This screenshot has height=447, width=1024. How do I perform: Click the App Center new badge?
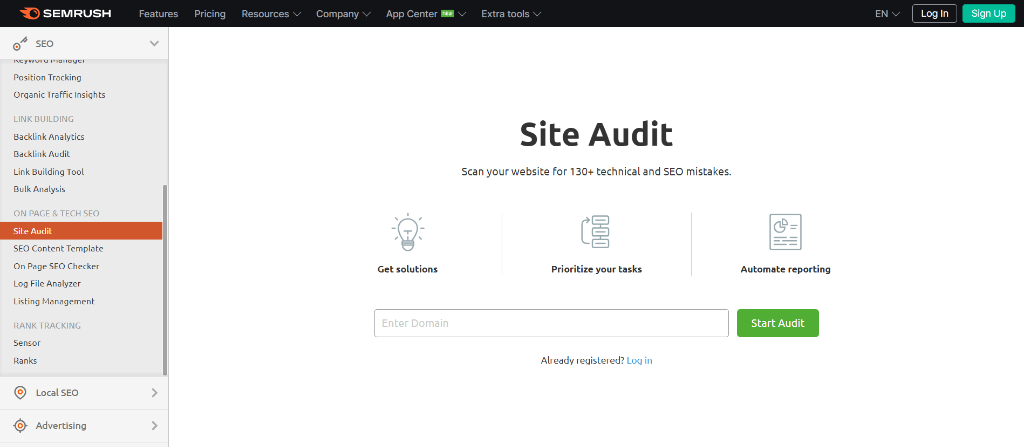[447, 13]
